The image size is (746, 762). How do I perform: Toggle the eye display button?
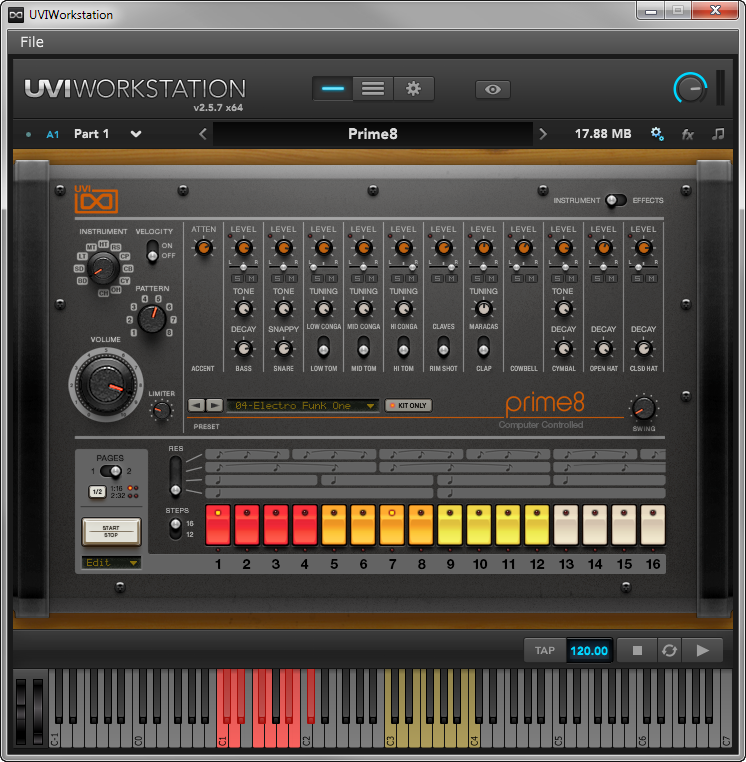pyautogui.click(x=492, y=89)
